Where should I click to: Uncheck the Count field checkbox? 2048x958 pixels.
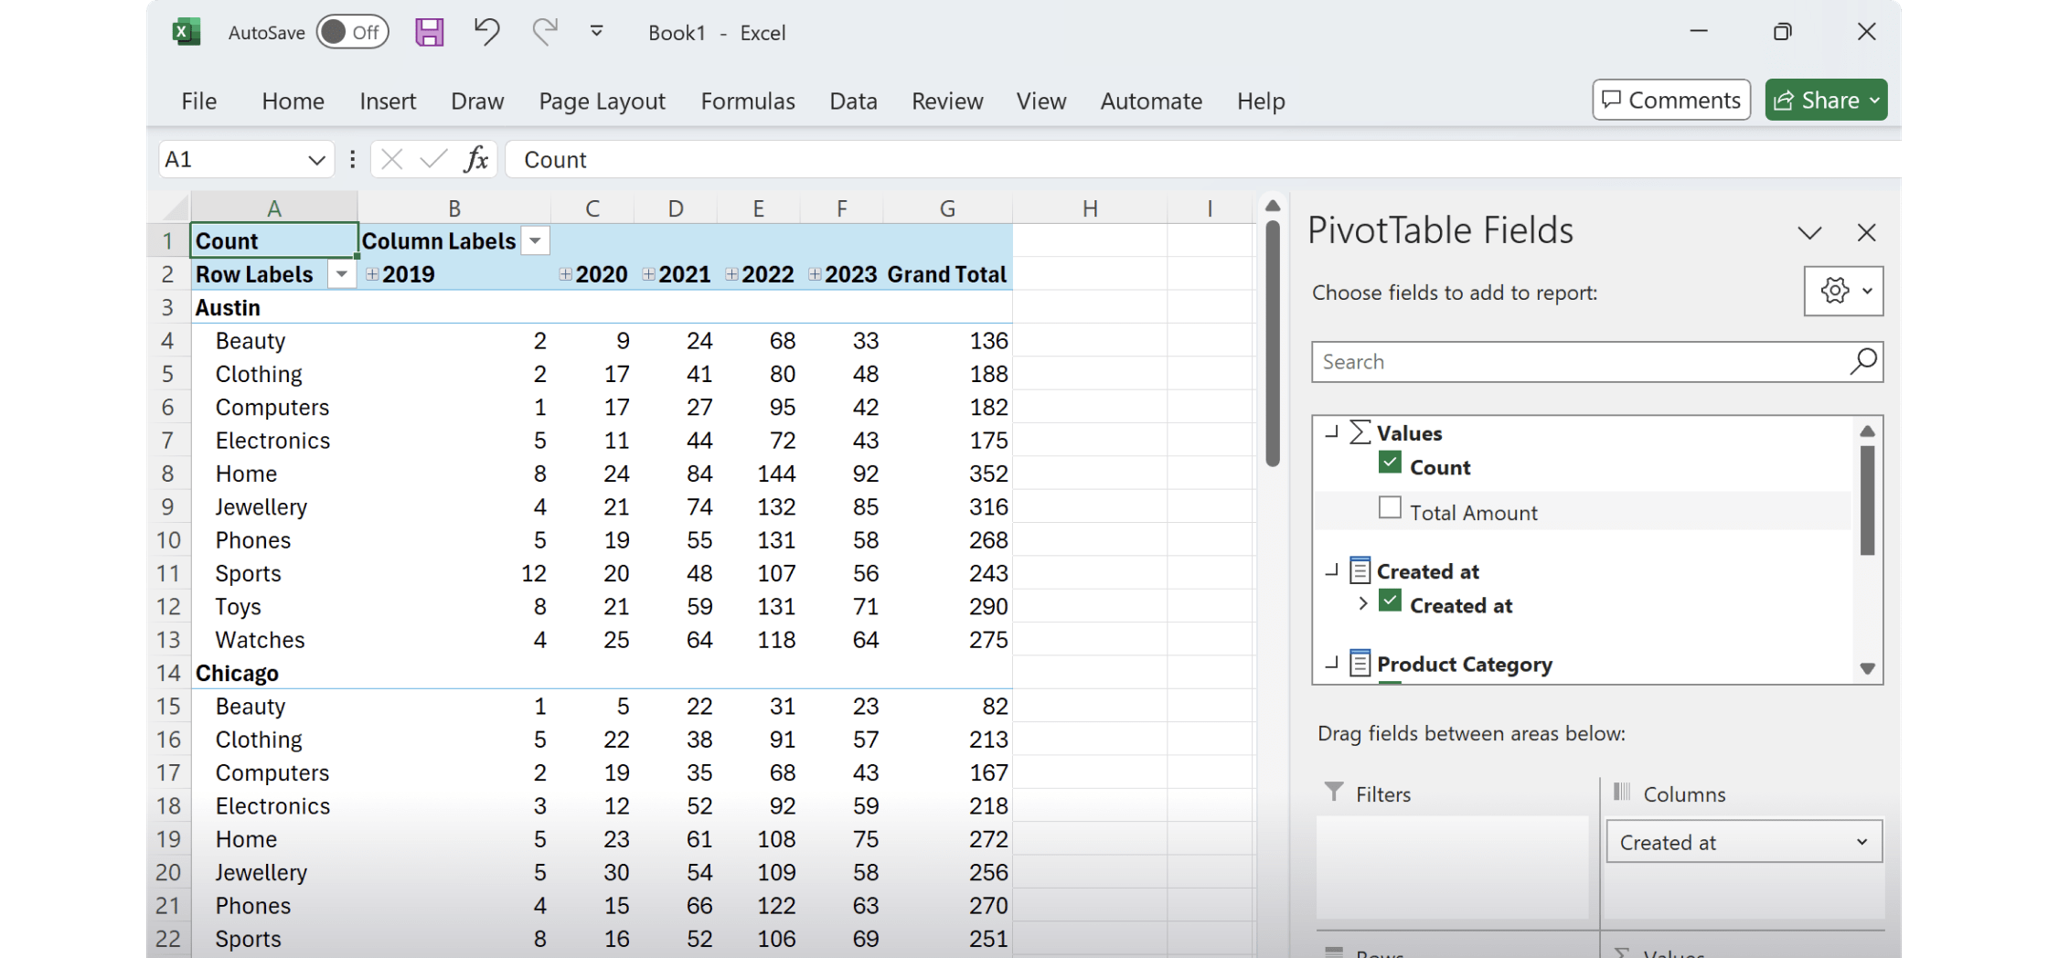[1390, 463]
